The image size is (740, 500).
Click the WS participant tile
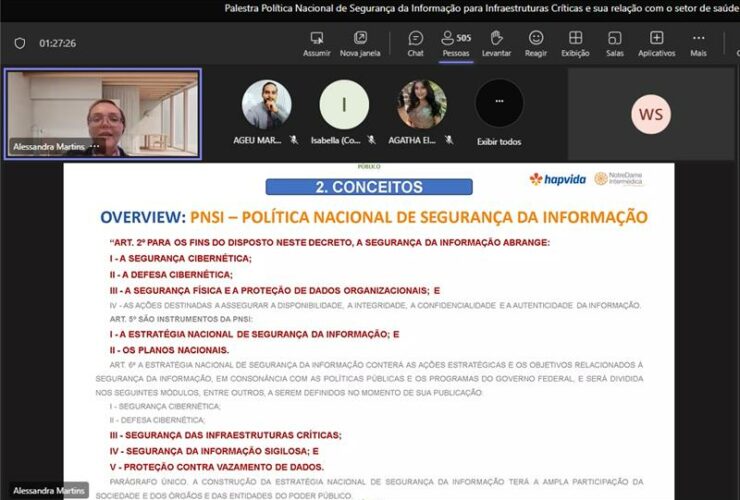[651, 114]
